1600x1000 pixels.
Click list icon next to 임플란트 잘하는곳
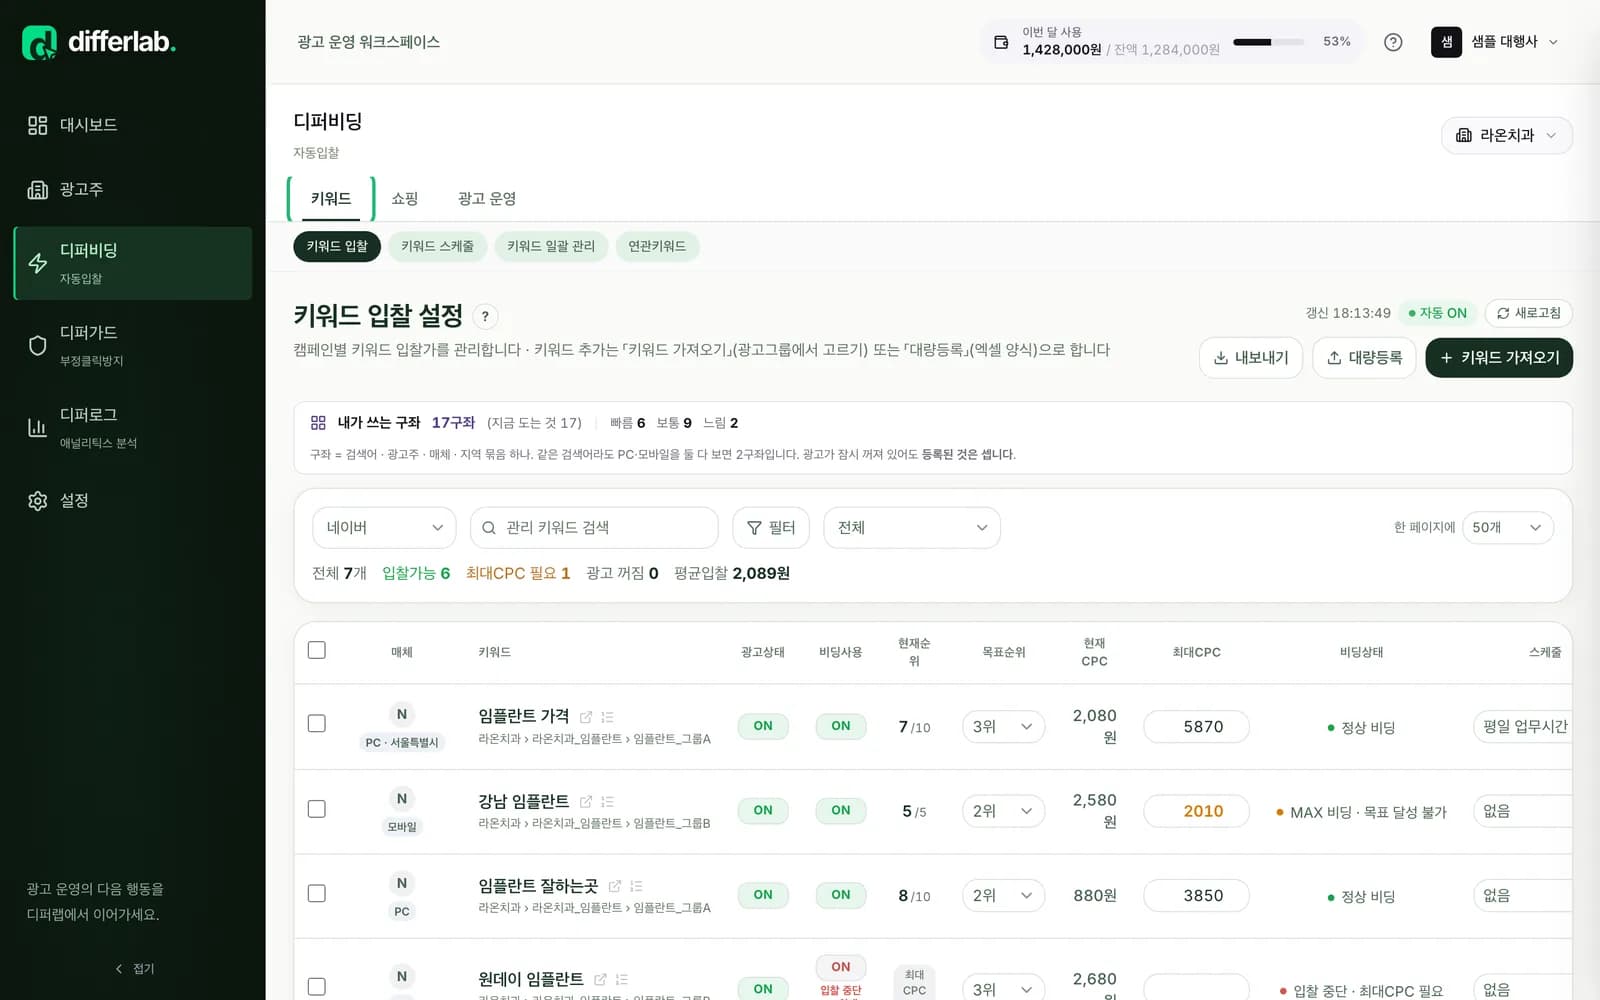click(636, 886)
